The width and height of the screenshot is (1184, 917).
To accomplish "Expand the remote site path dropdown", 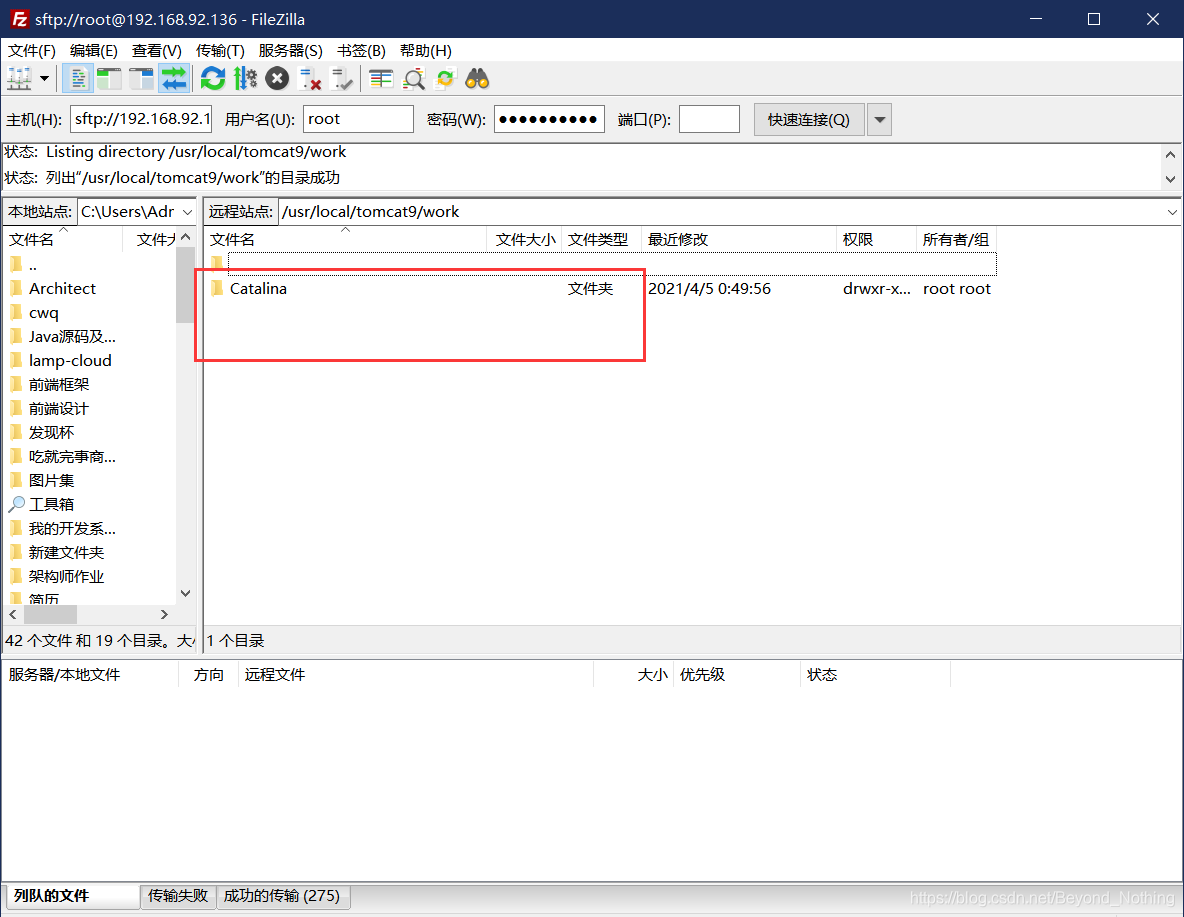I will [x=1172, y=212].
